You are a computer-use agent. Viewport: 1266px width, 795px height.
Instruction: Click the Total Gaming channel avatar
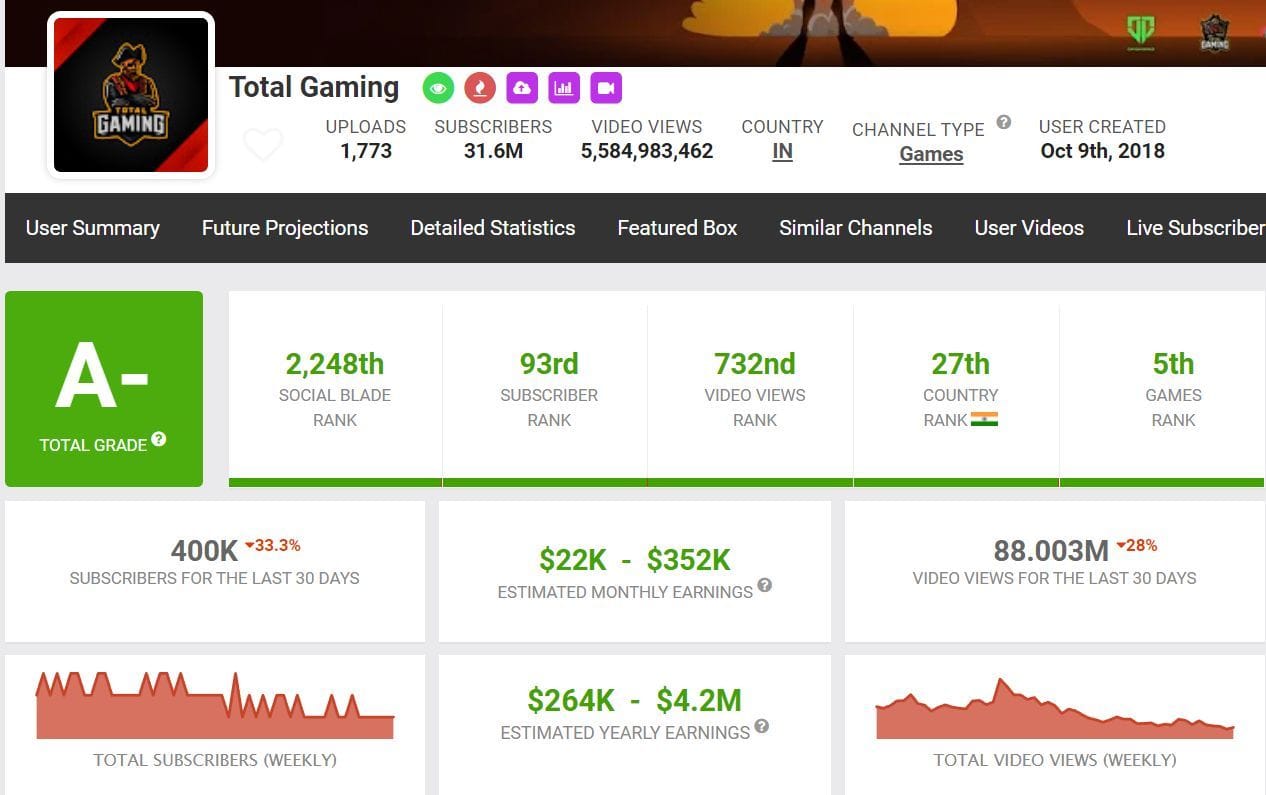(130, 94)
